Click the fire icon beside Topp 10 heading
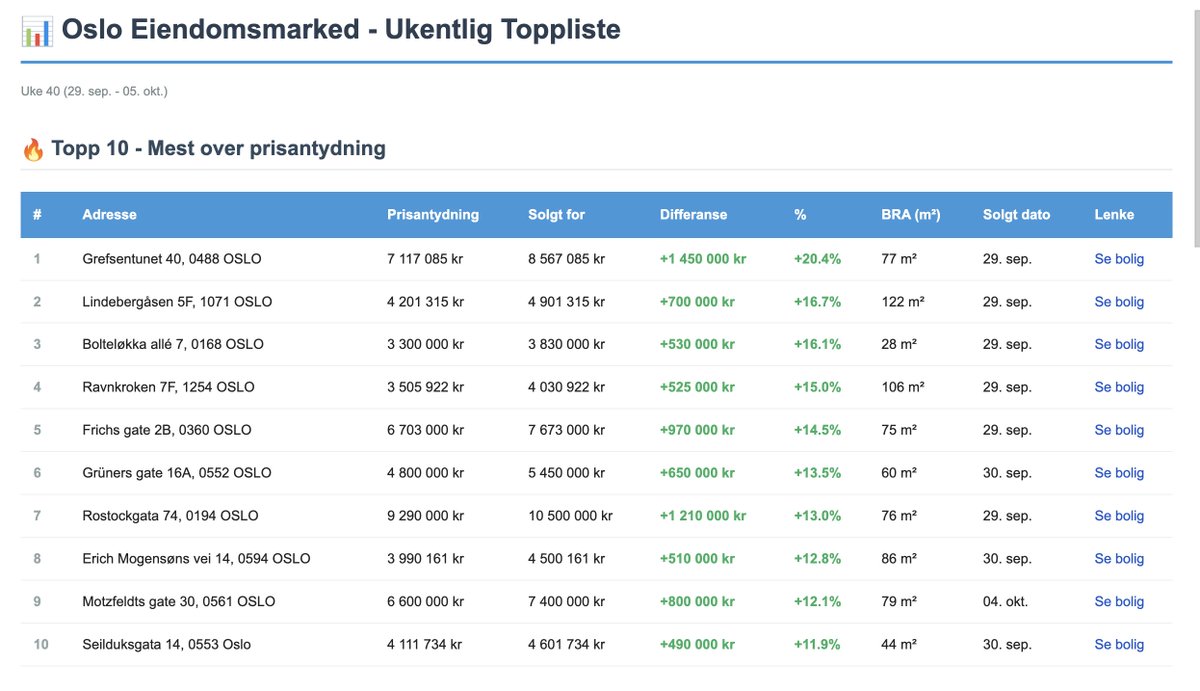1200x691 pixels. (x=33, y=150)
